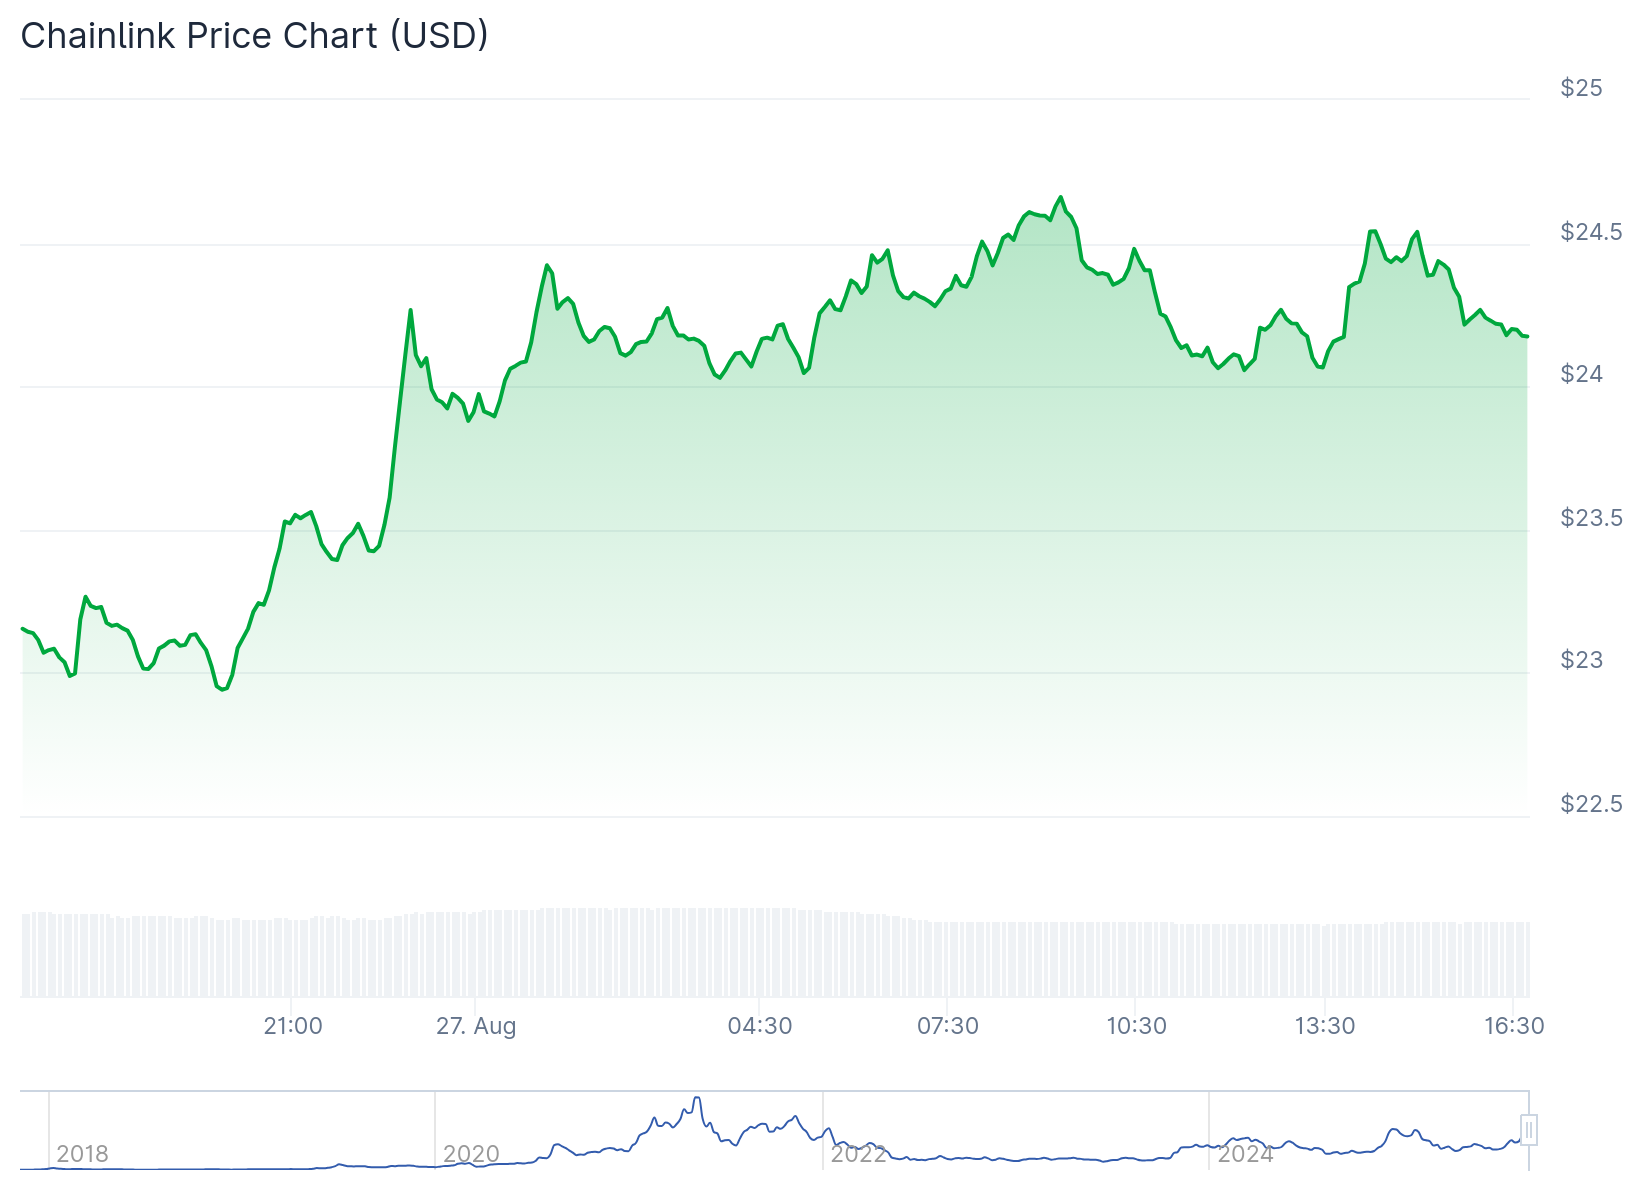Click the 10:30 time axis label
Screen dimensions: 1644x1200
[x=1136, y=1026]
